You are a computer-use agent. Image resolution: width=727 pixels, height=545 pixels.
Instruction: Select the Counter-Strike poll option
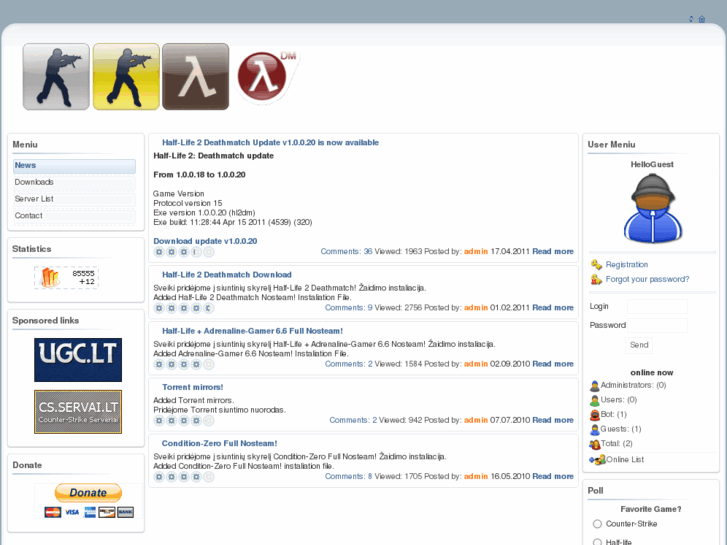pos(597,524)
